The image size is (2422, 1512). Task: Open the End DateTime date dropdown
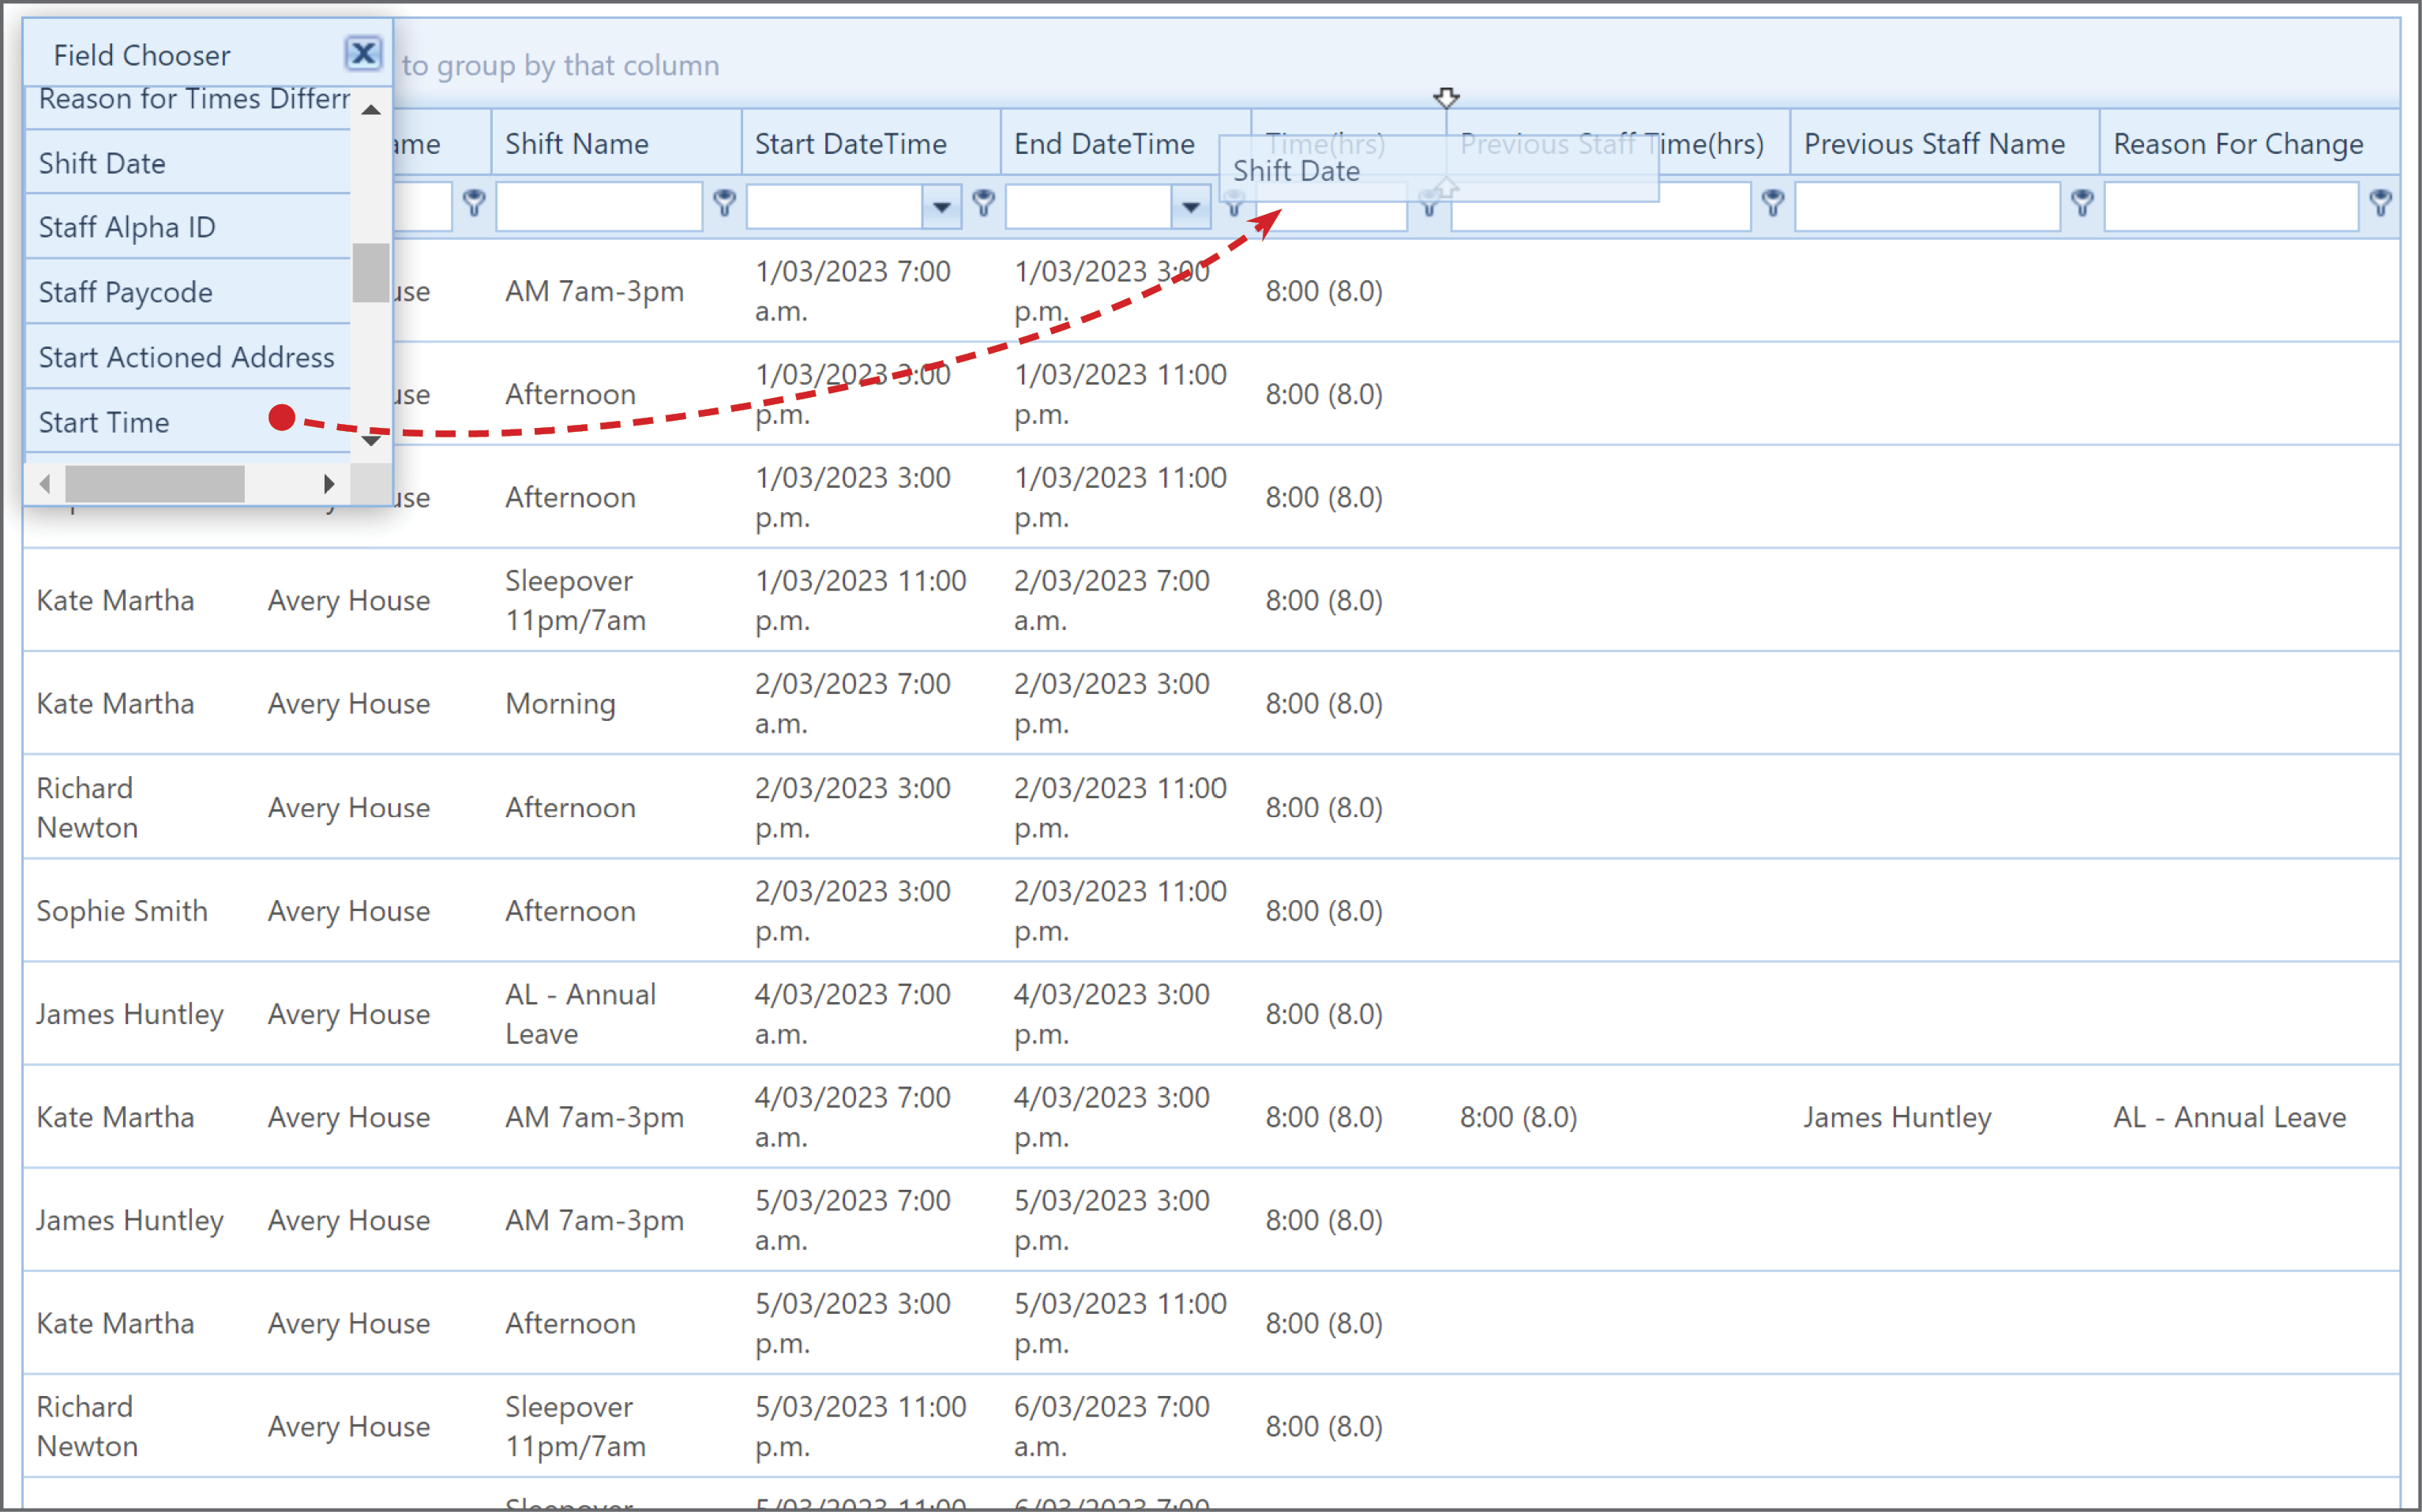click(x=1190, y=207)
